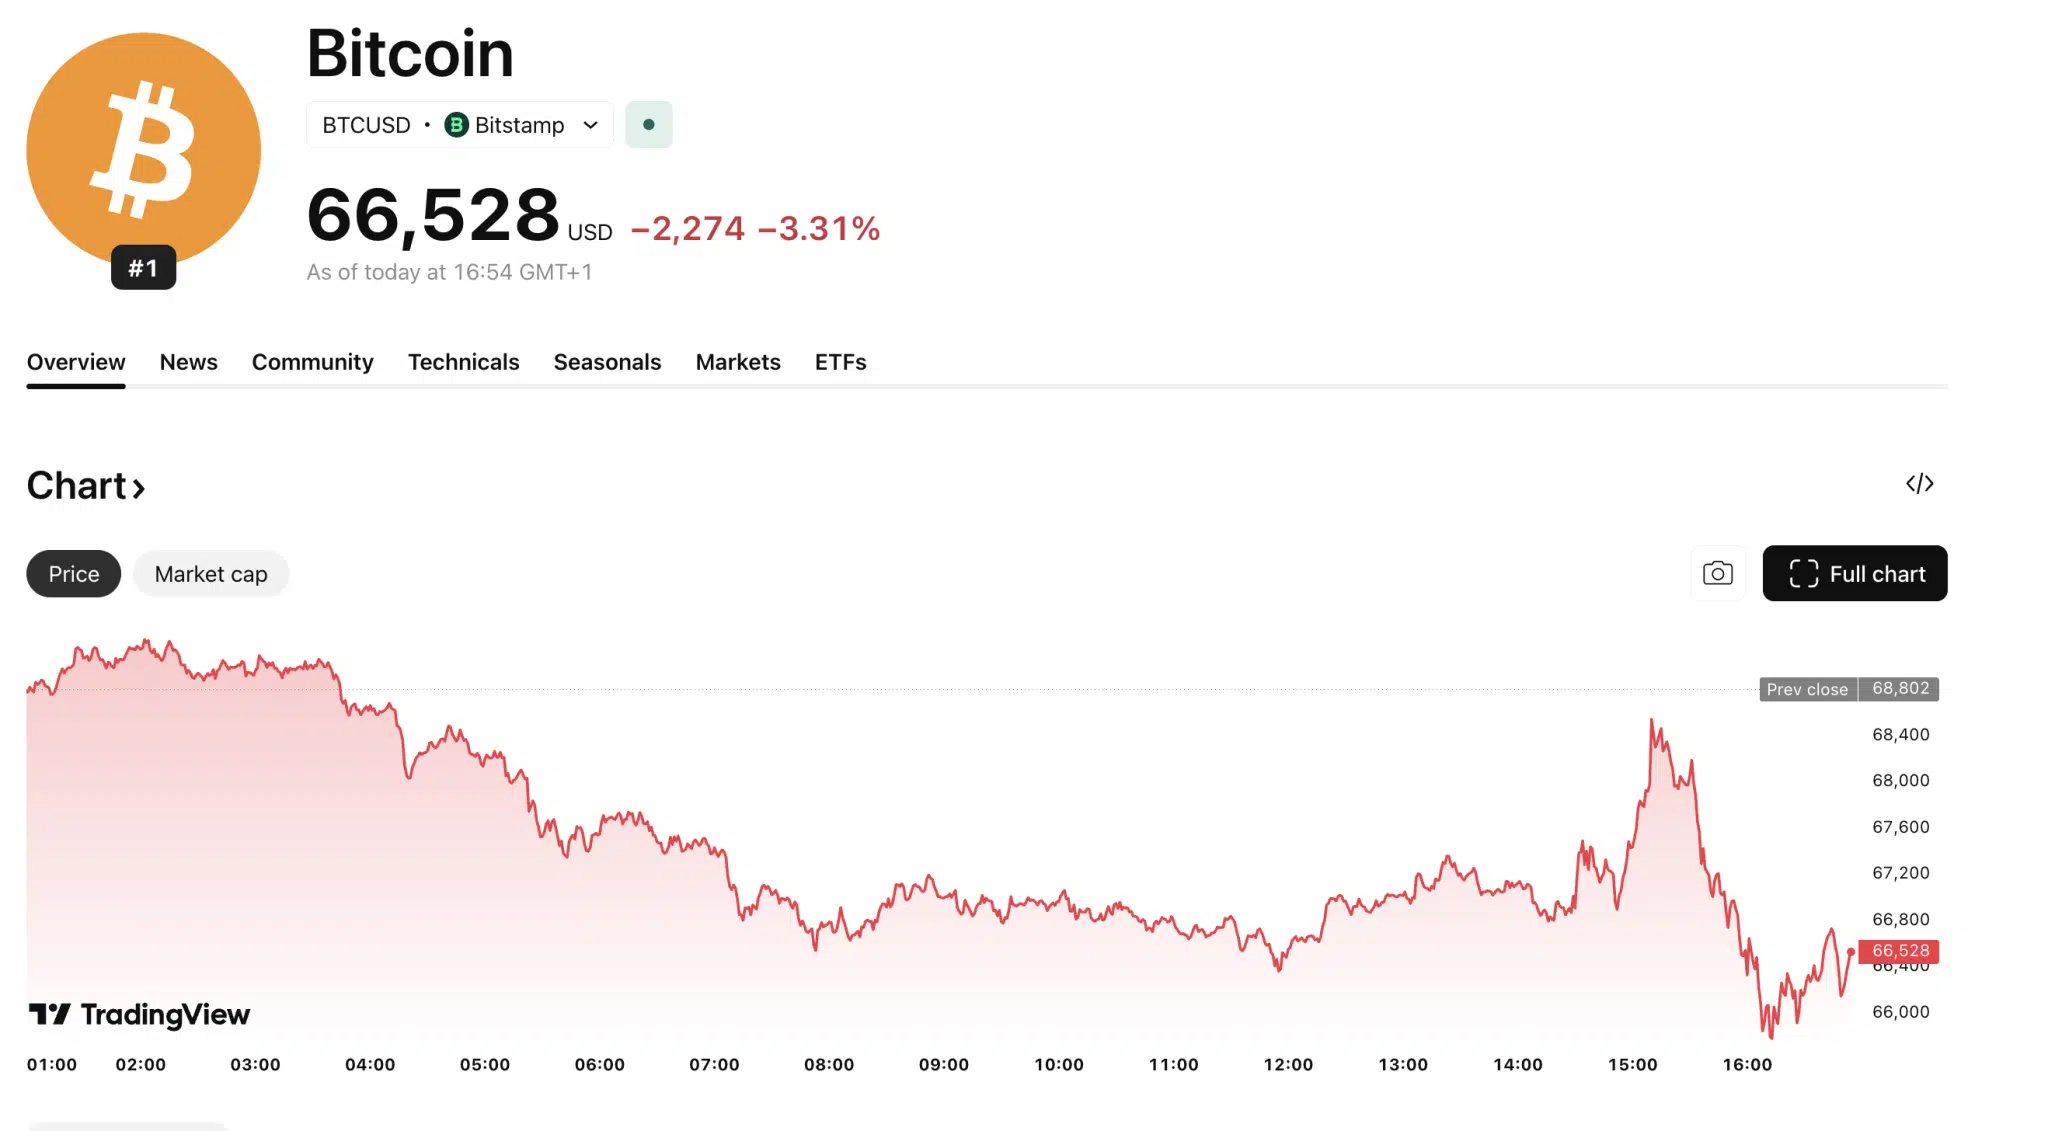Click the Prev close 68,802 label
This screenshot has width=2048, height=1131.
pyautogui.click(x=1848, y=689)
